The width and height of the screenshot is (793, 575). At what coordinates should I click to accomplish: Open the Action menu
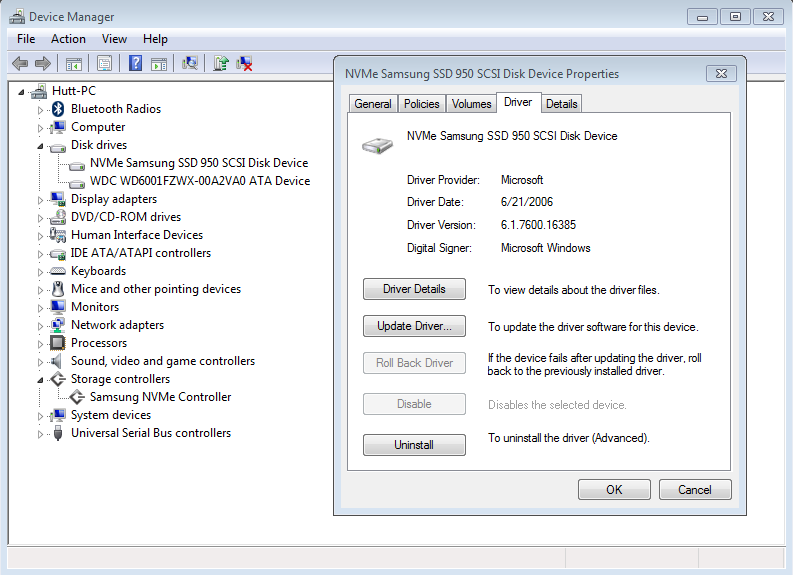pos(68,39)
